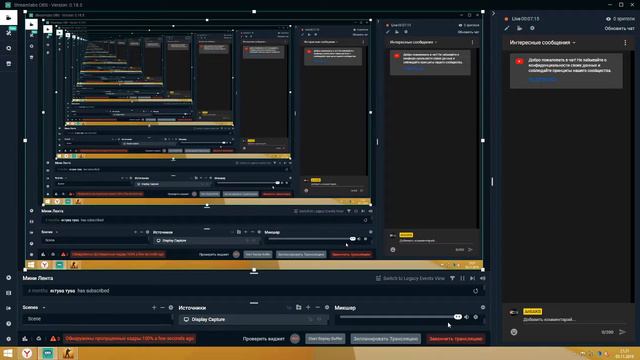
Task: Open the circular icon after pencil icons
Action: (x=532, y=28)
